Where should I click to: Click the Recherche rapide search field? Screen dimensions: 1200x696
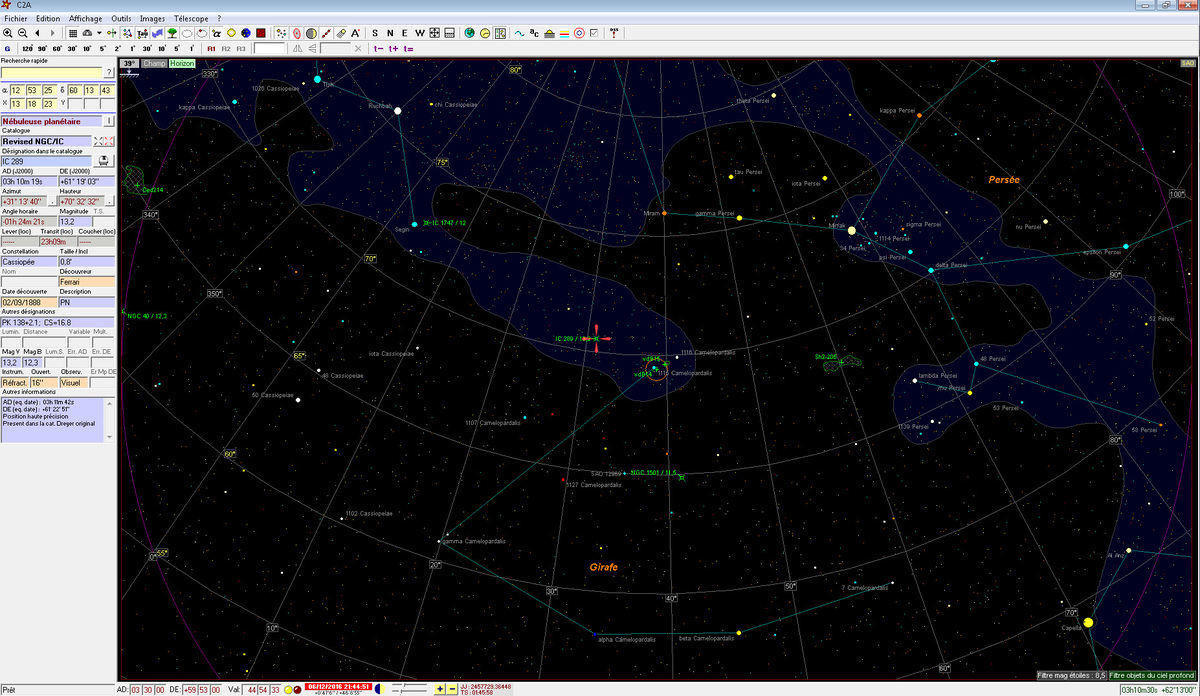pos(52,73)
